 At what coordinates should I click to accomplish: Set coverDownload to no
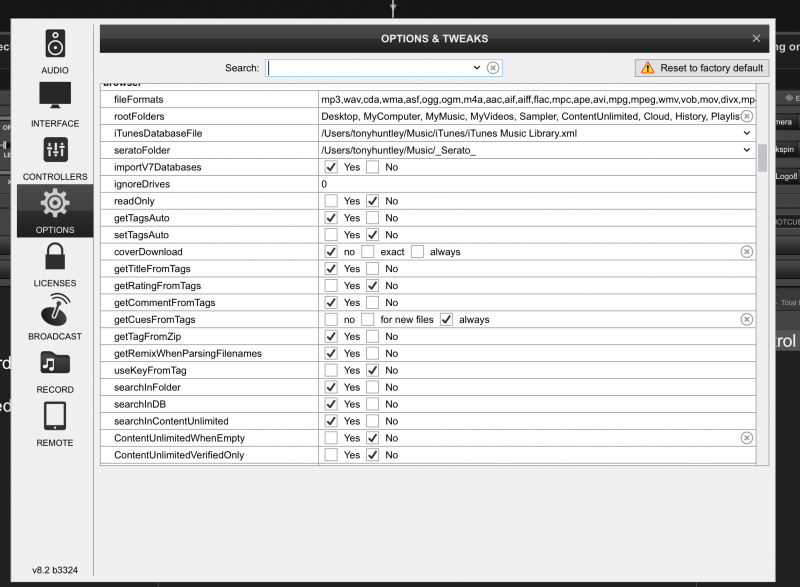click(331, 252)
